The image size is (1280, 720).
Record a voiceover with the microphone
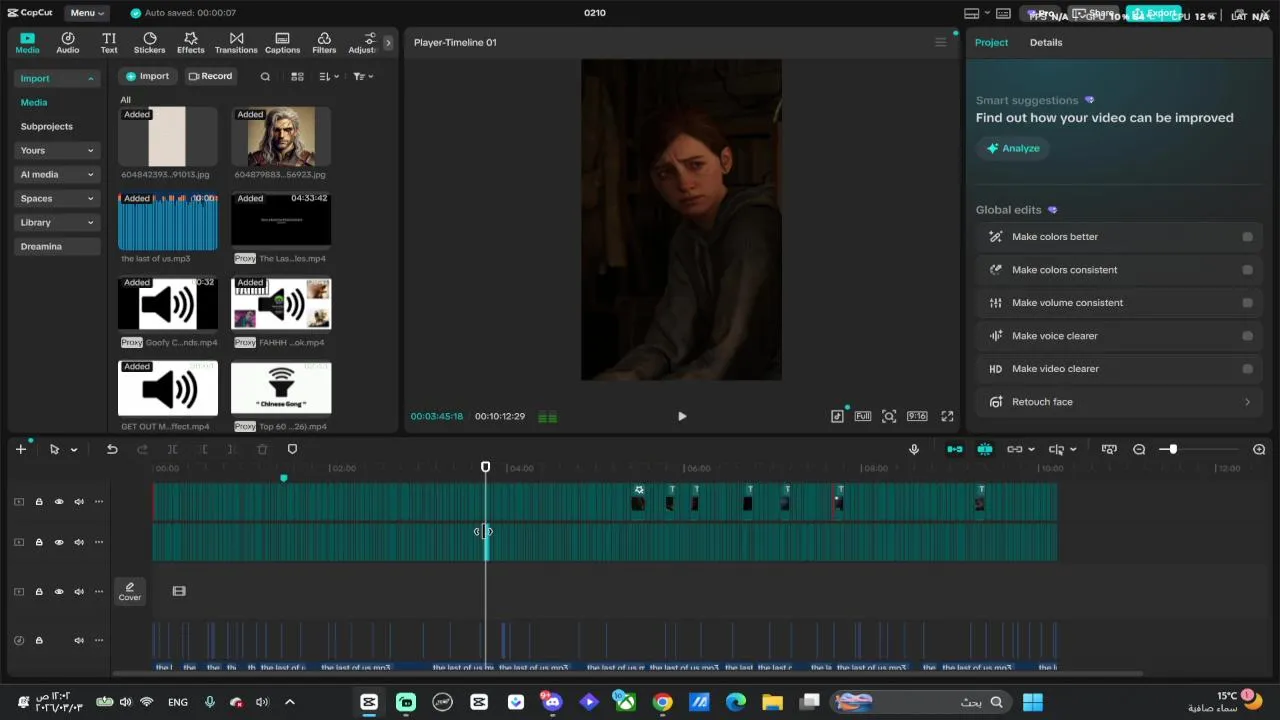tap(914, 449)
